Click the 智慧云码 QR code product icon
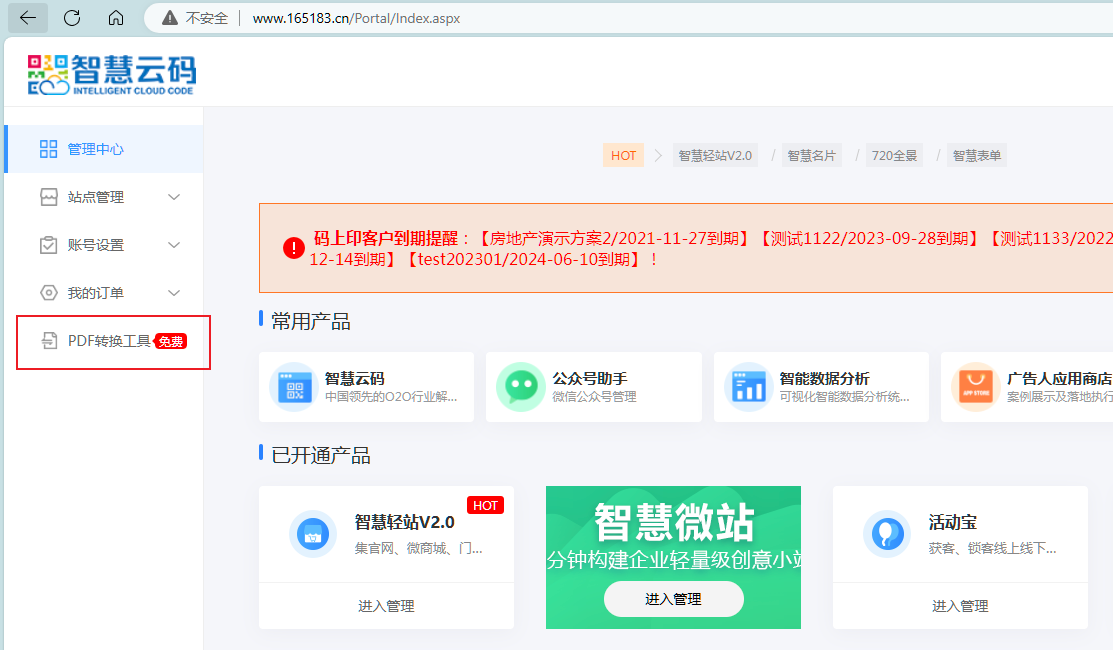This screenshot has height=650, width=1113. 293,387
